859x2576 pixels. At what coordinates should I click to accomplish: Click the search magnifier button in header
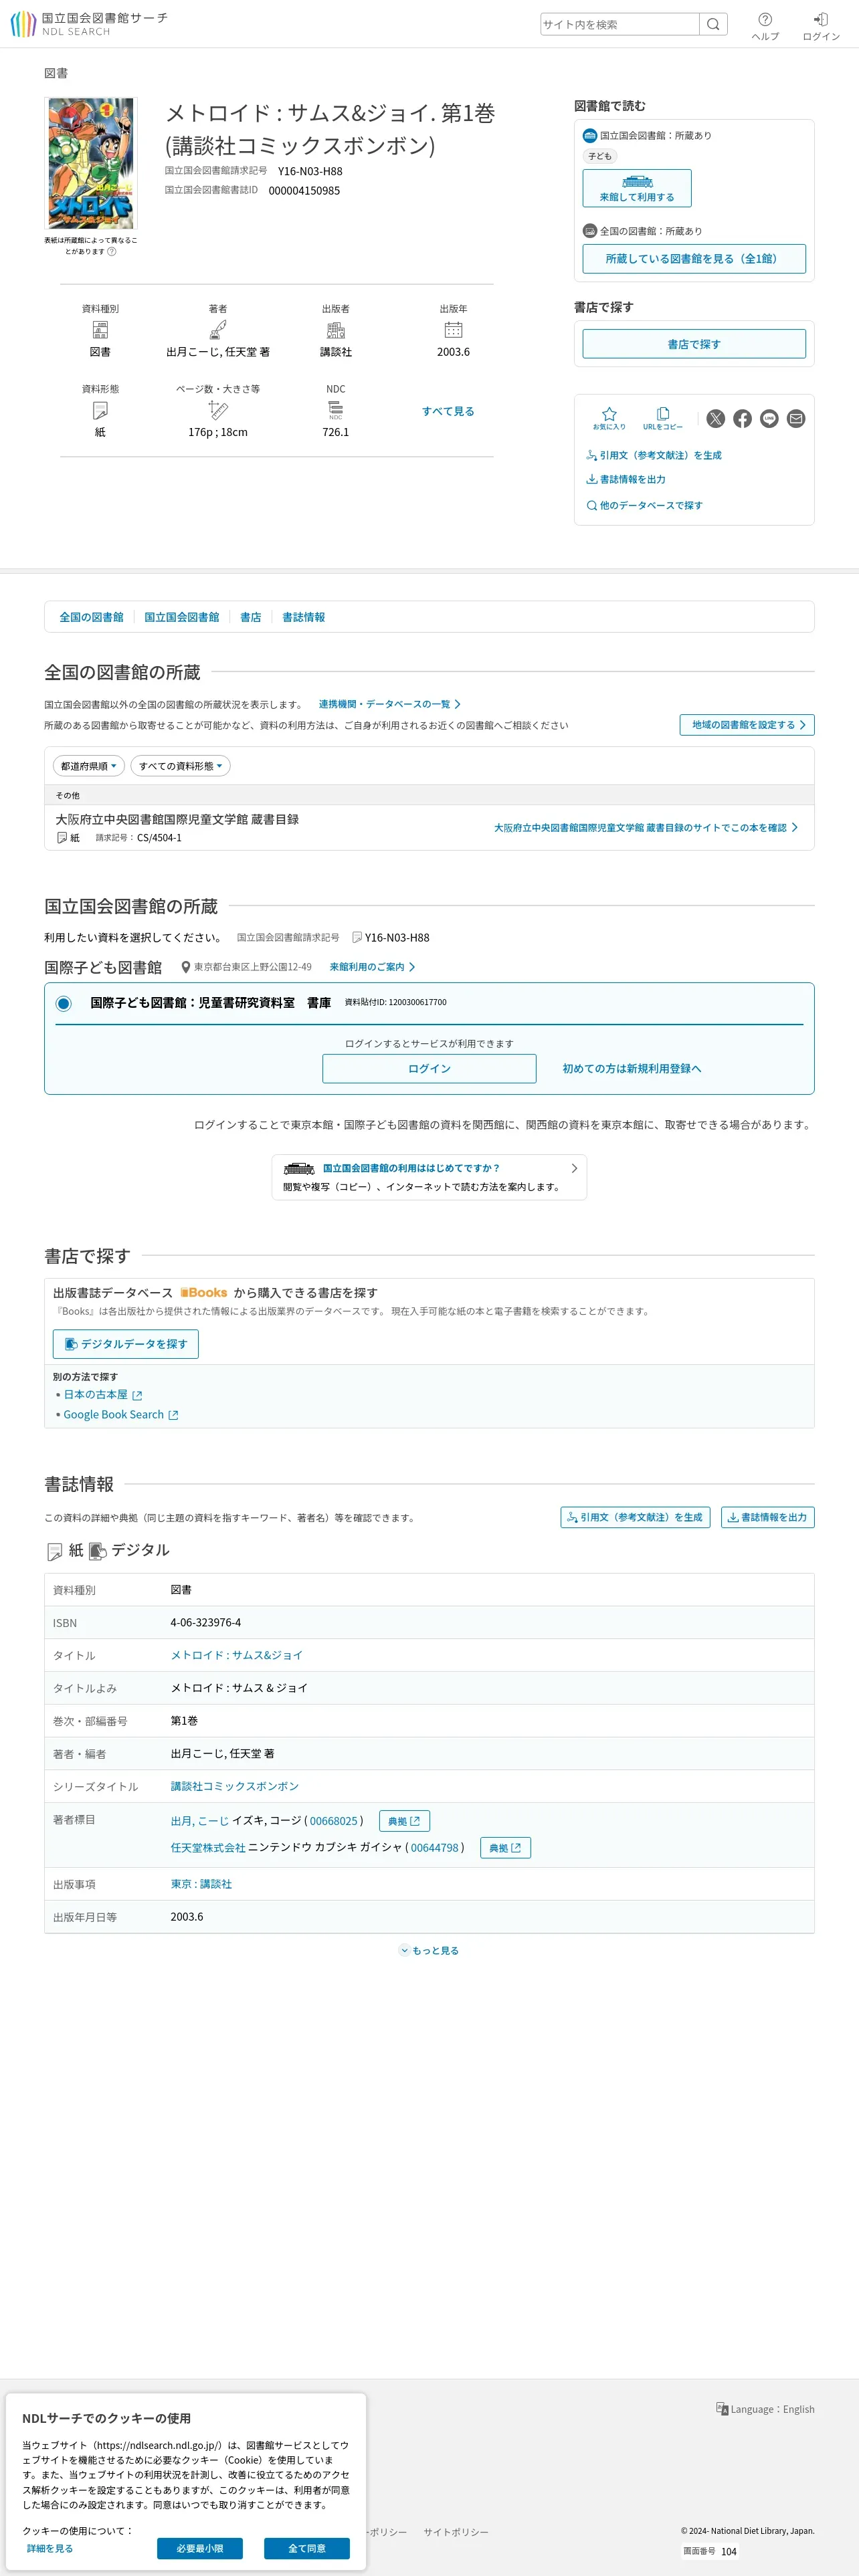(x=713, y=24)
